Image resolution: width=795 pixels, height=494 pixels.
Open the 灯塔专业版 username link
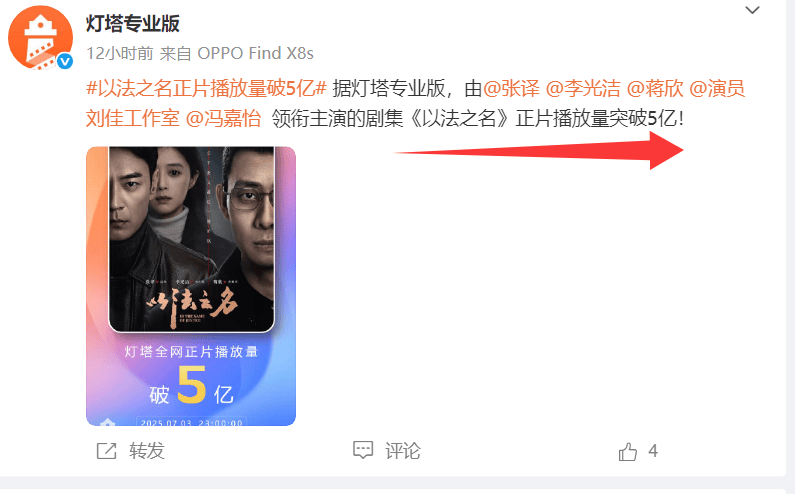pos(133,23)
